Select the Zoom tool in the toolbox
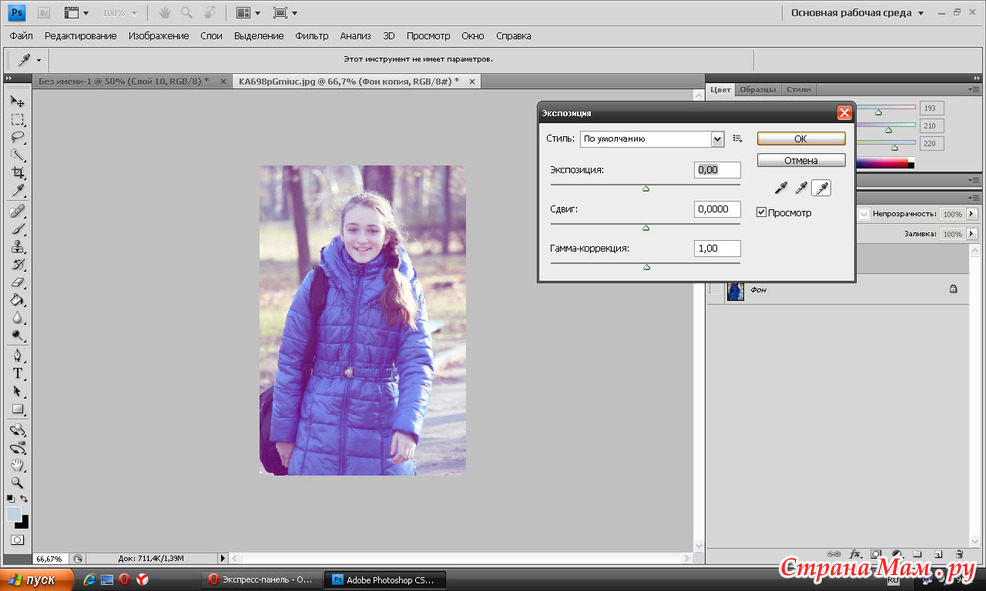Screen dimensions: 986x591 pyautogui.click(x=17, y=483)
